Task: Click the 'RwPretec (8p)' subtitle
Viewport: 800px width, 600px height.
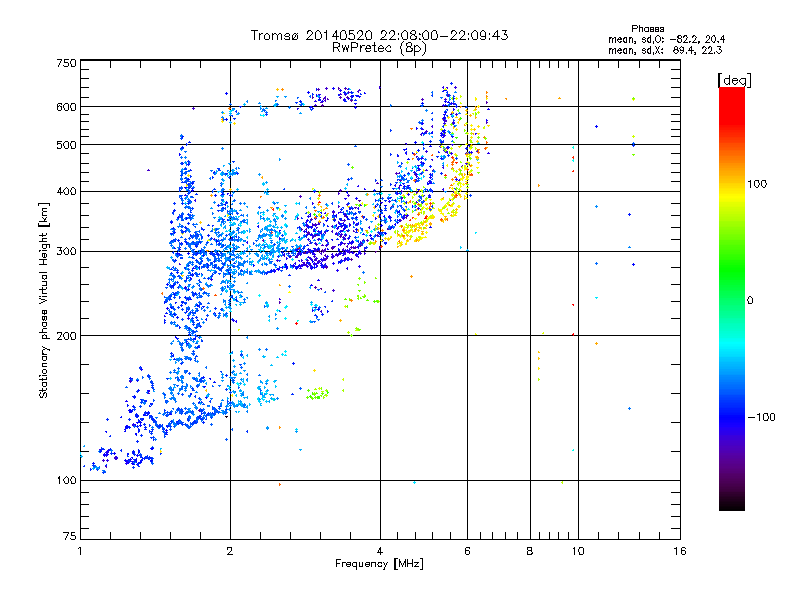Action: point(379,48)
